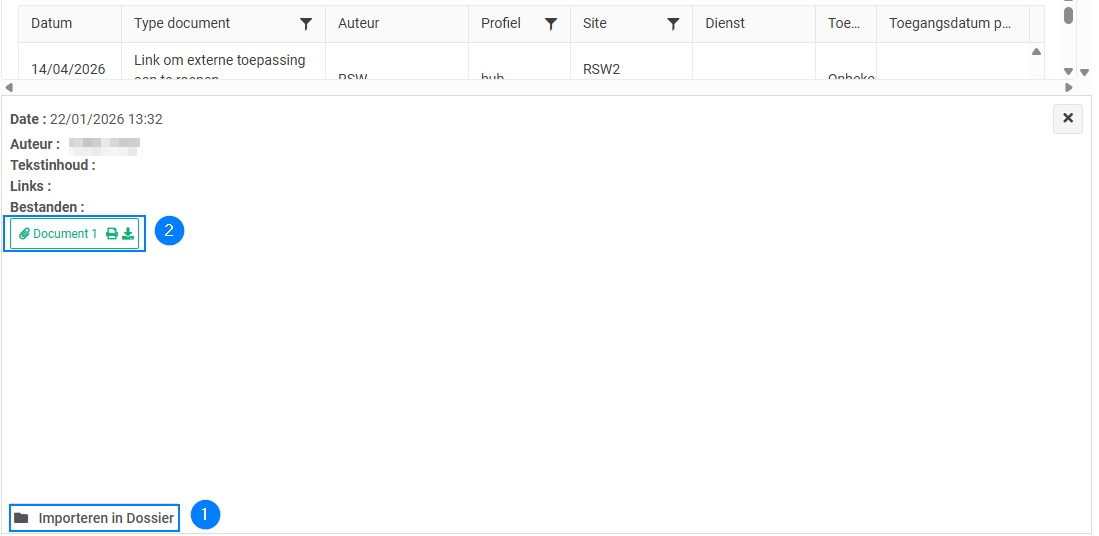Image resolution: width=1099 pixels, height=536 pixels.
Task: Open the Profiel column filter
Action: (x=551, y=24)
